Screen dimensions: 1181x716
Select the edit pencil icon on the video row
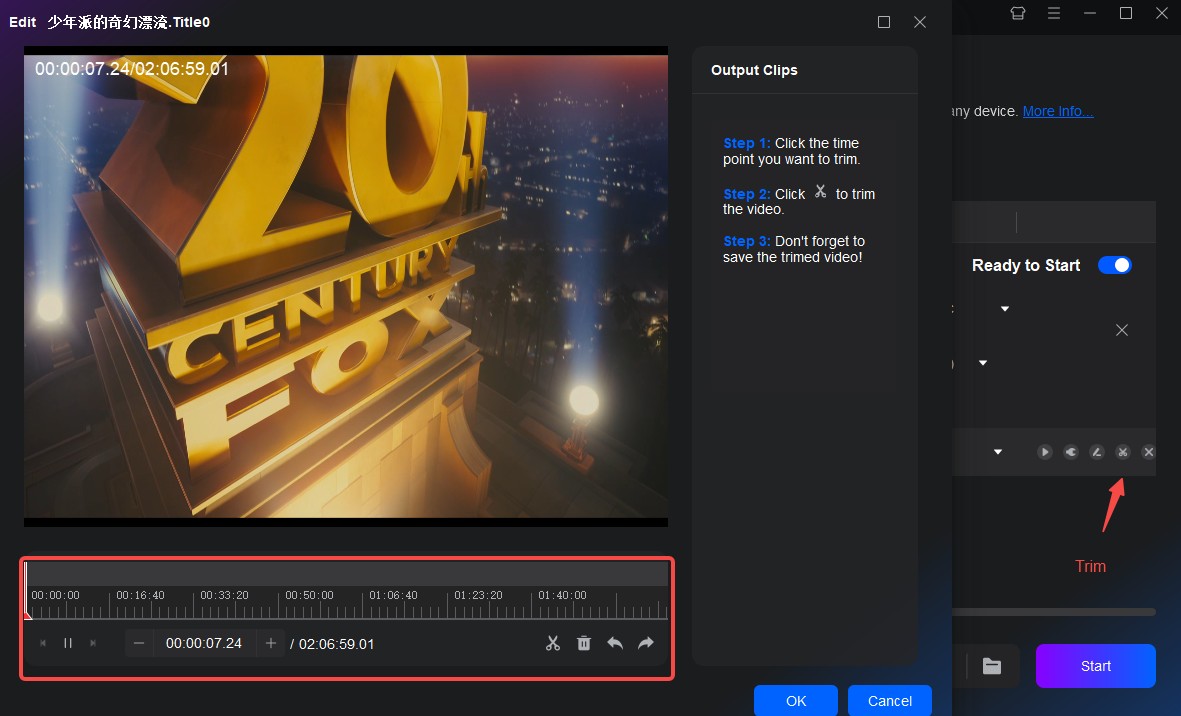click(x=1096, y=451)
